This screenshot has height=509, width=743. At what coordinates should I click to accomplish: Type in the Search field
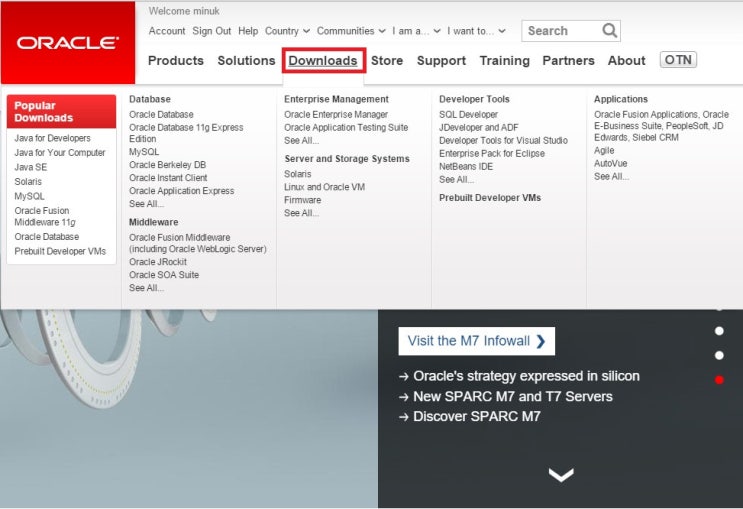pos(560,31)
